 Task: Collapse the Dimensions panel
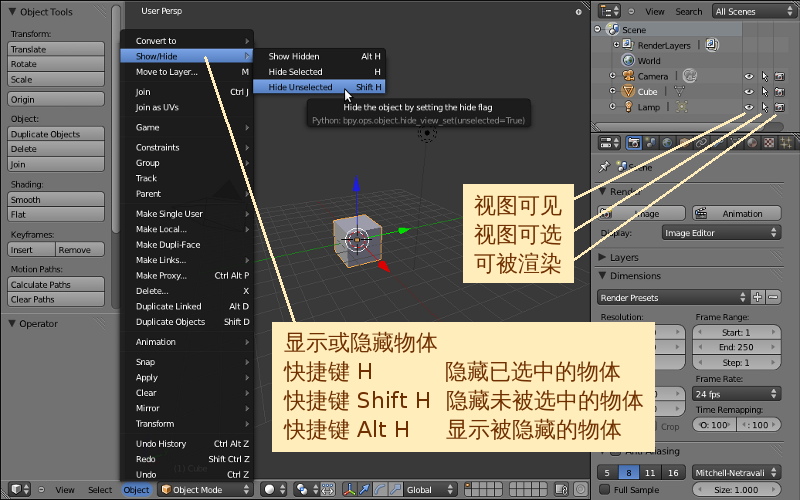tap(603, 276)
